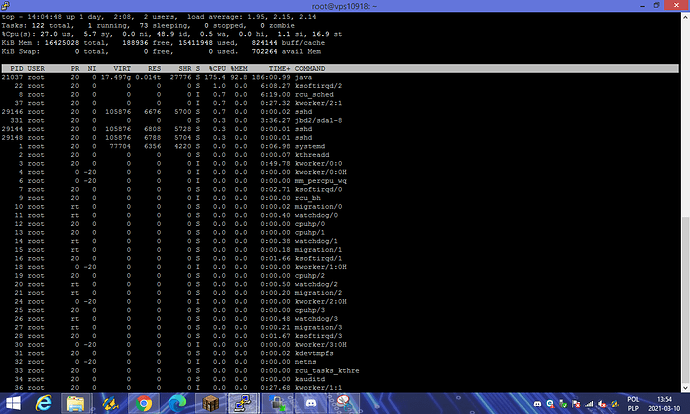This screenshot has height=414, width=690.
Task: Click the Discord icon in system tray
Action: 537,402
